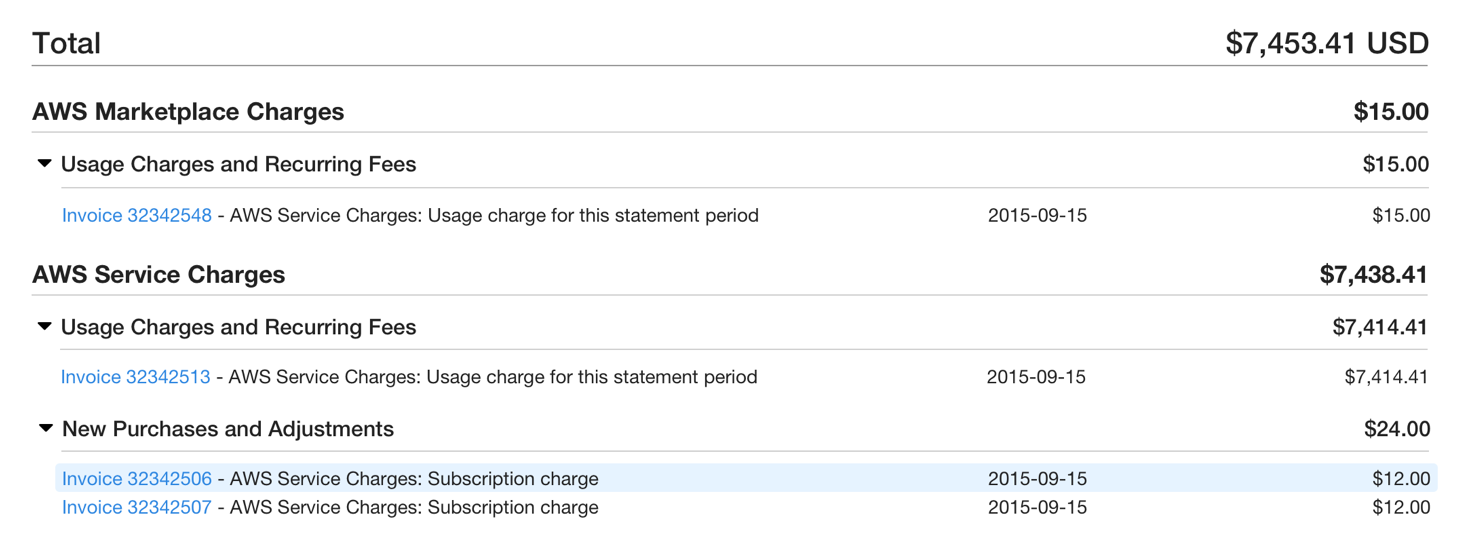Open Invoice 32342513 link

click(x=136, y=377)
